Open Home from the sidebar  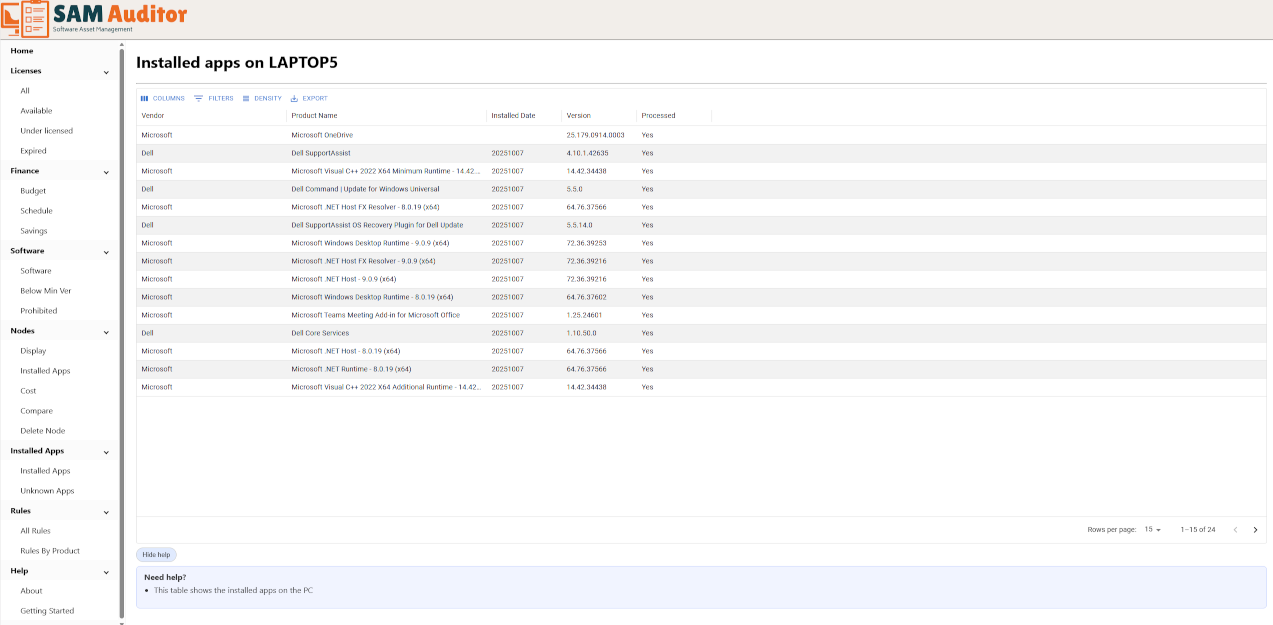coord(22,51)
